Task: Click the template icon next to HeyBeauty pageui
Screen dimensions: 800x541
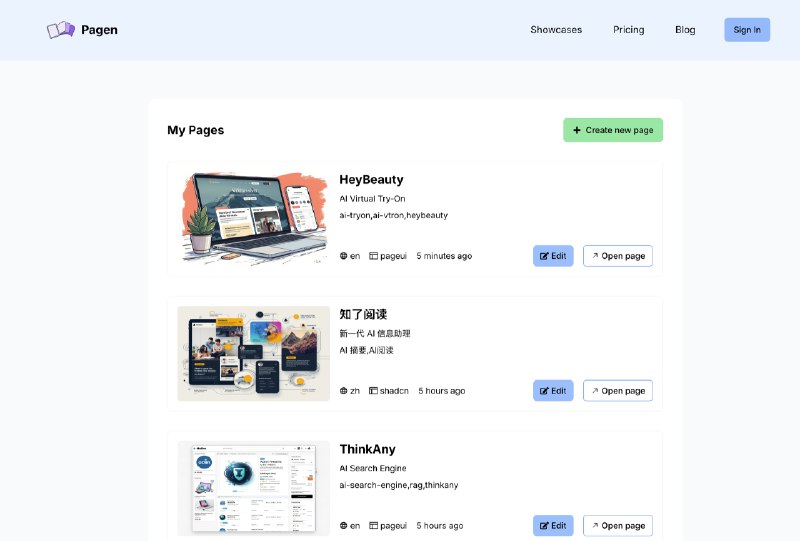Action: click(x=373, y=256)
